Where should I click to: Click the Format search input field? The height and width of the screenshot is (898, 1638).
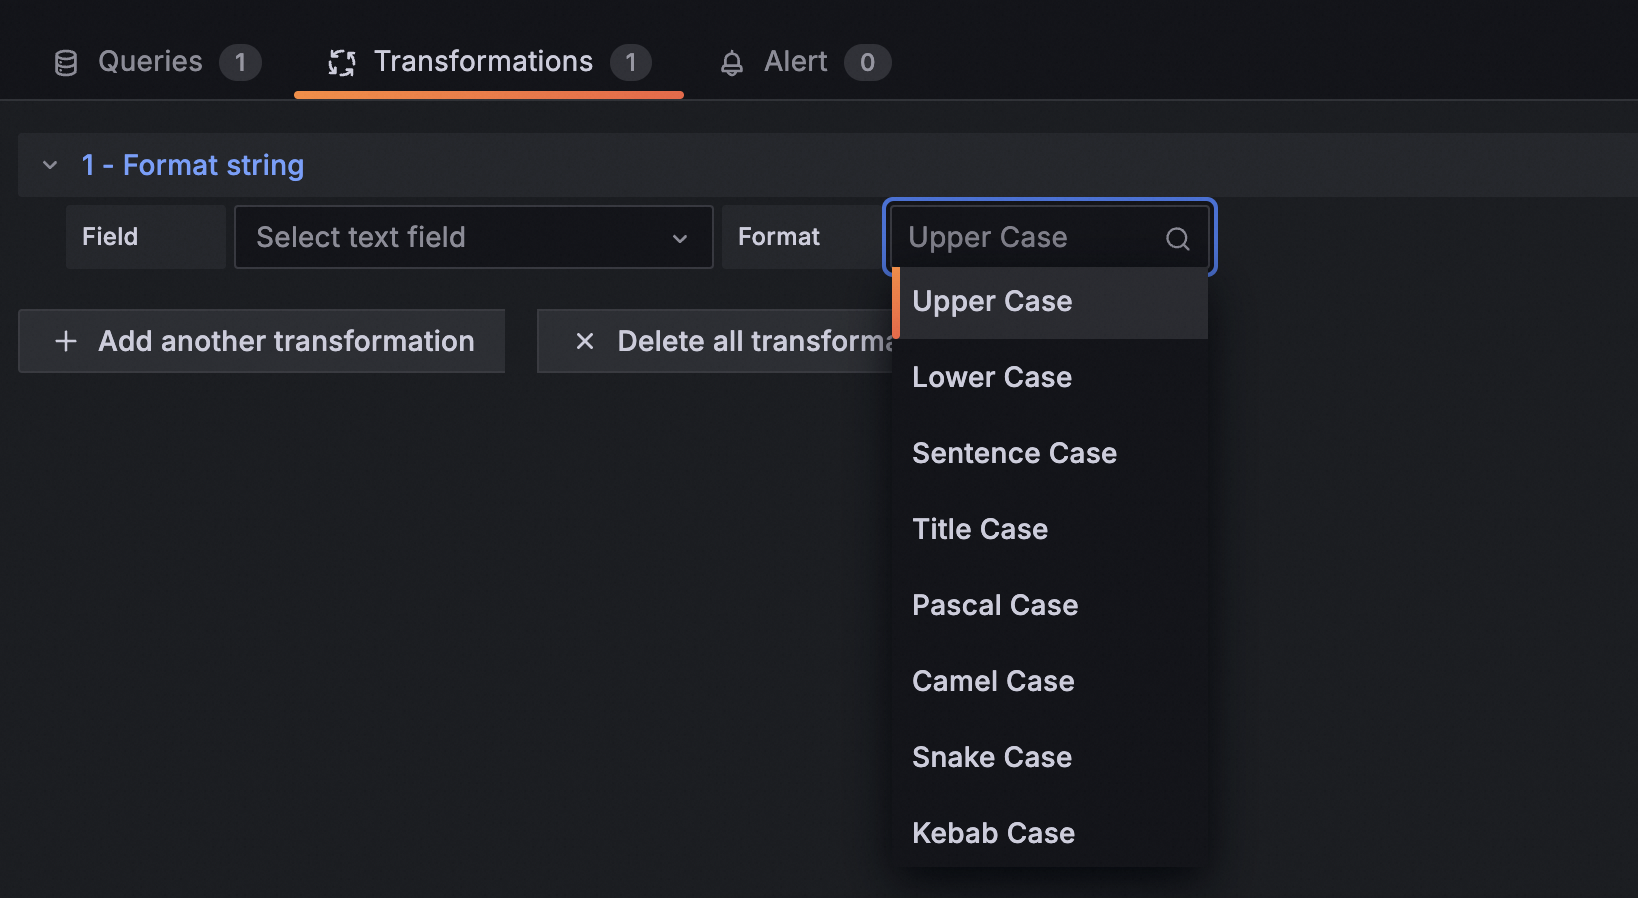1030,237
